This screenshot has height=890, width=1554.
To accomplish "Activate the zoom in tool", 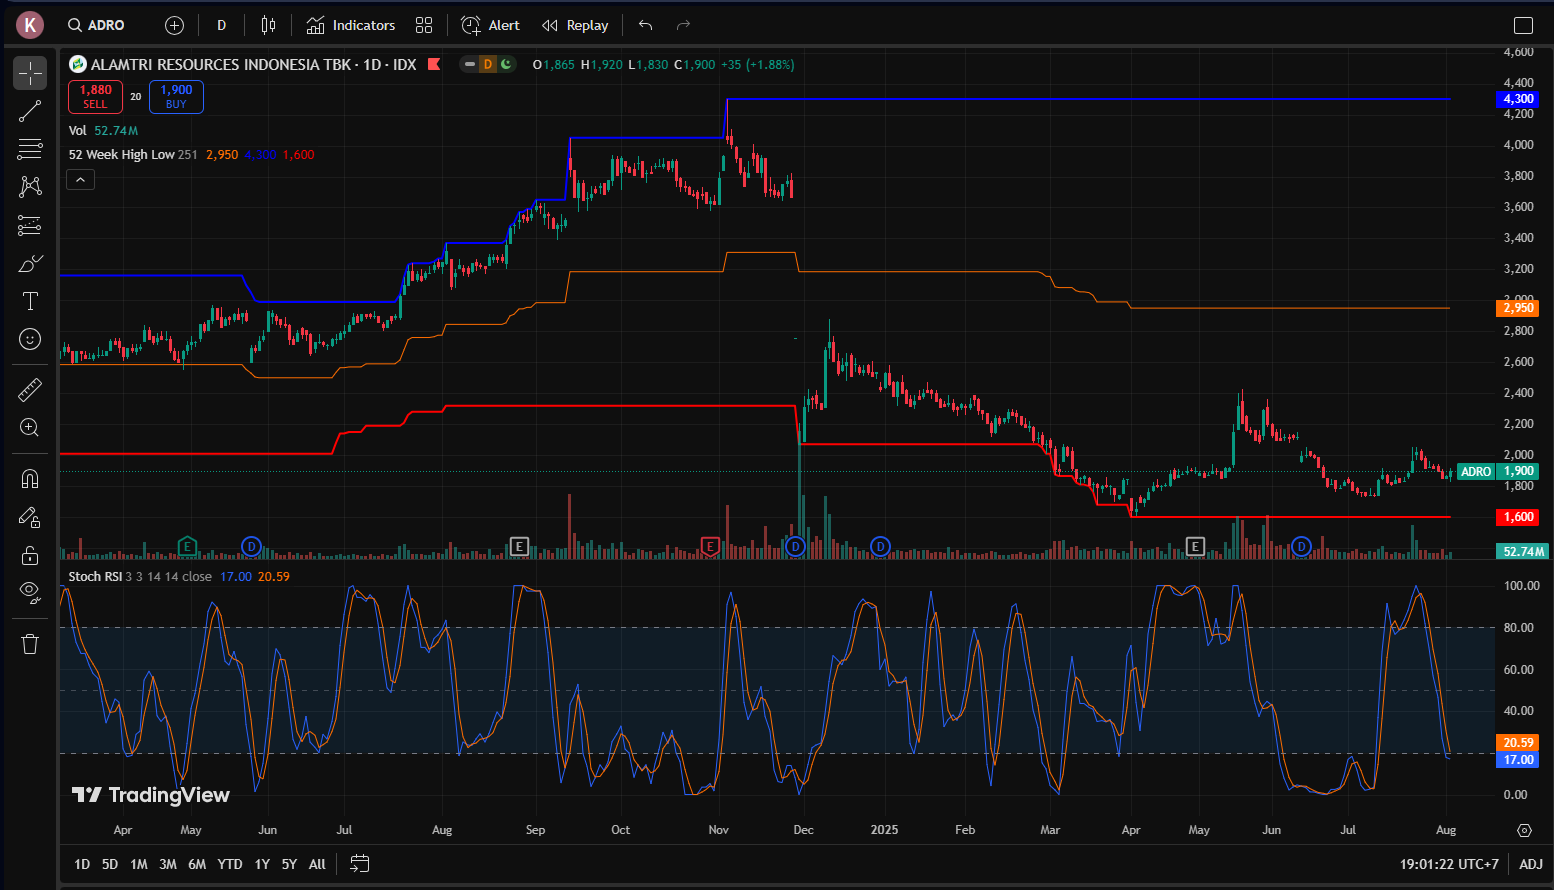I will pyautogui.click(x=30, y=427).
